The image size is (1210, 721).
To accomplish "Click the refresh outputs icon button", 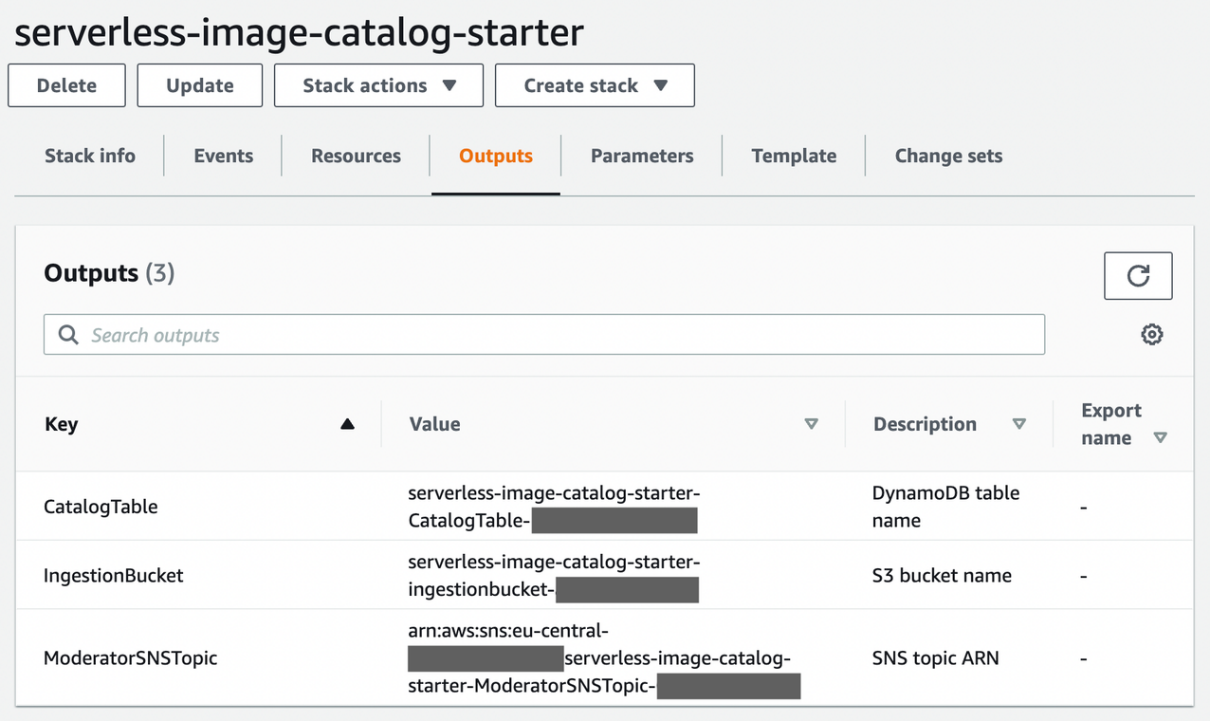I will pyautogui.click(x=1138, y=276).
